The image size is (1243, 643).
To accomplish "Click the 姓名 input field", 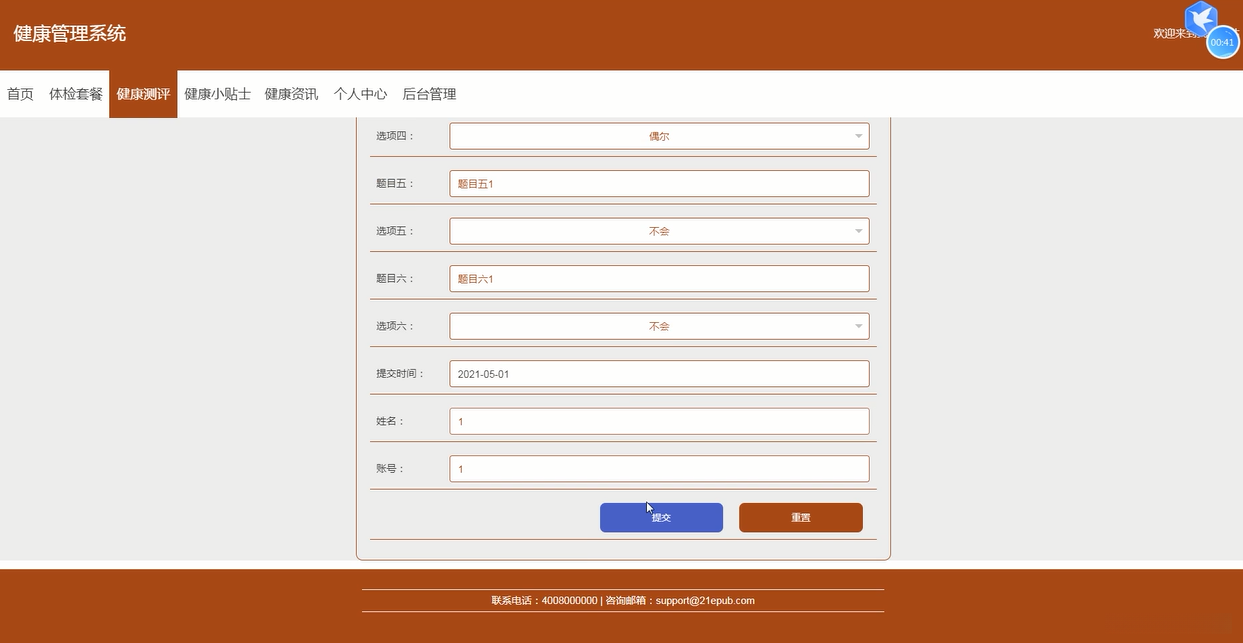I will (659, 420).
